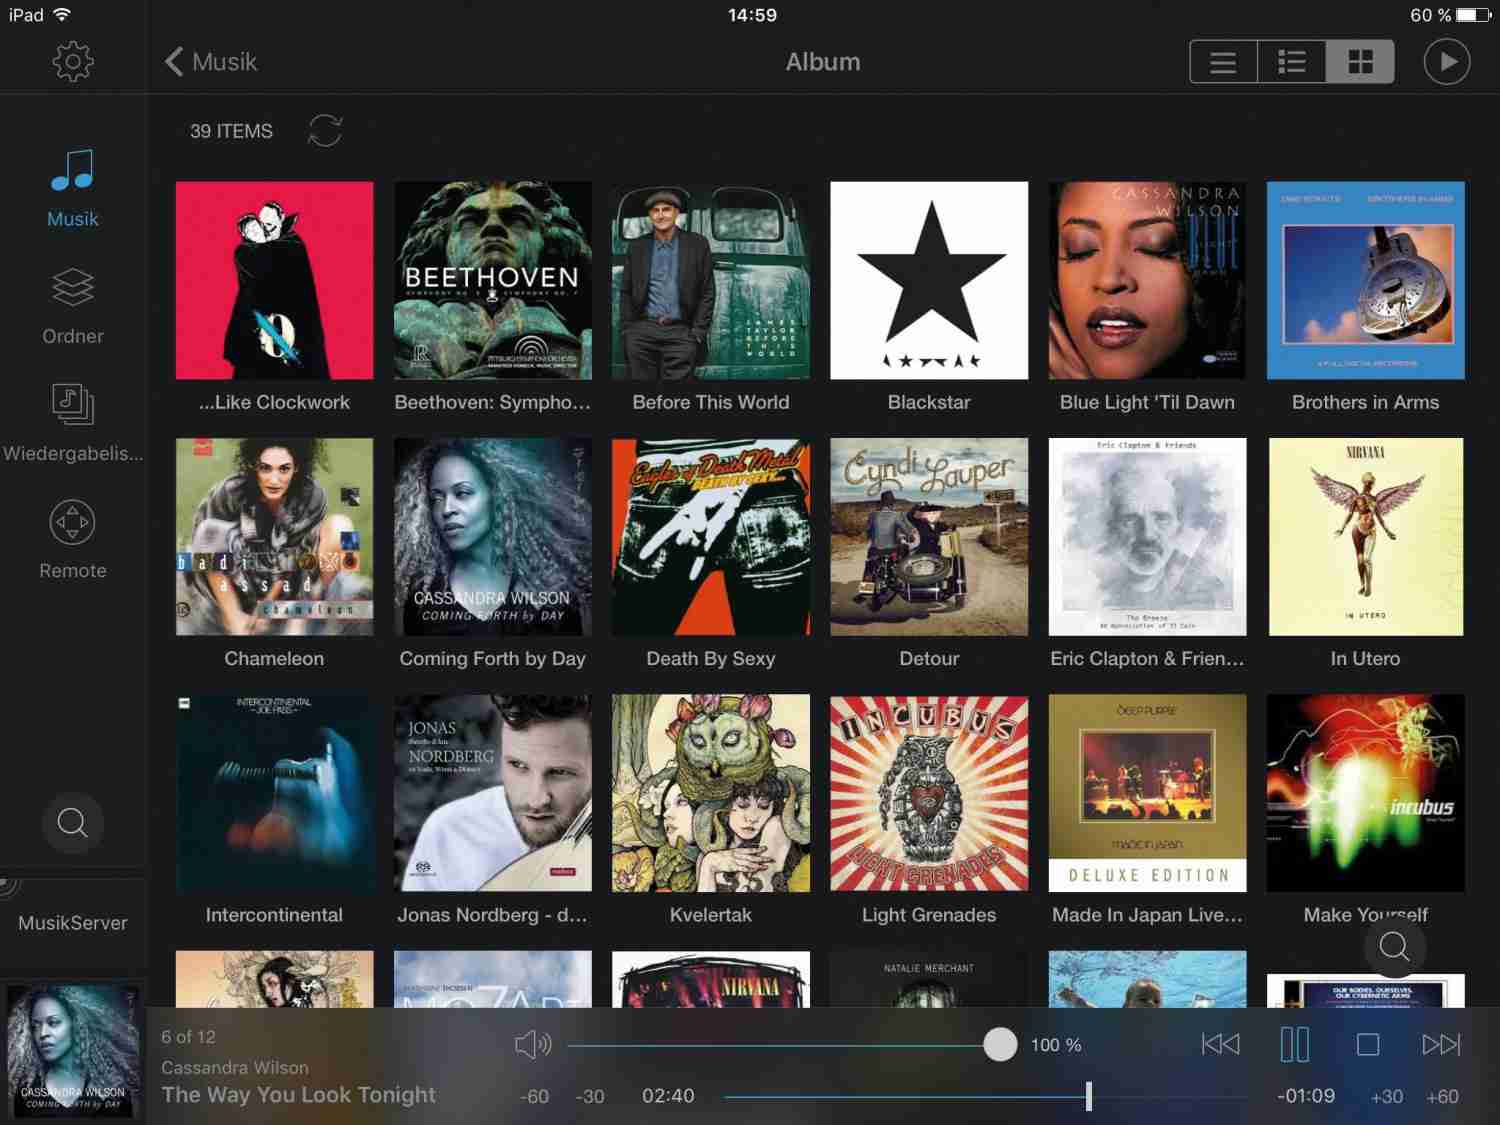Go back to Musik
The height and width of the screenshot is (1125, 1500).
pyautogui.click(x=211, y=62)
